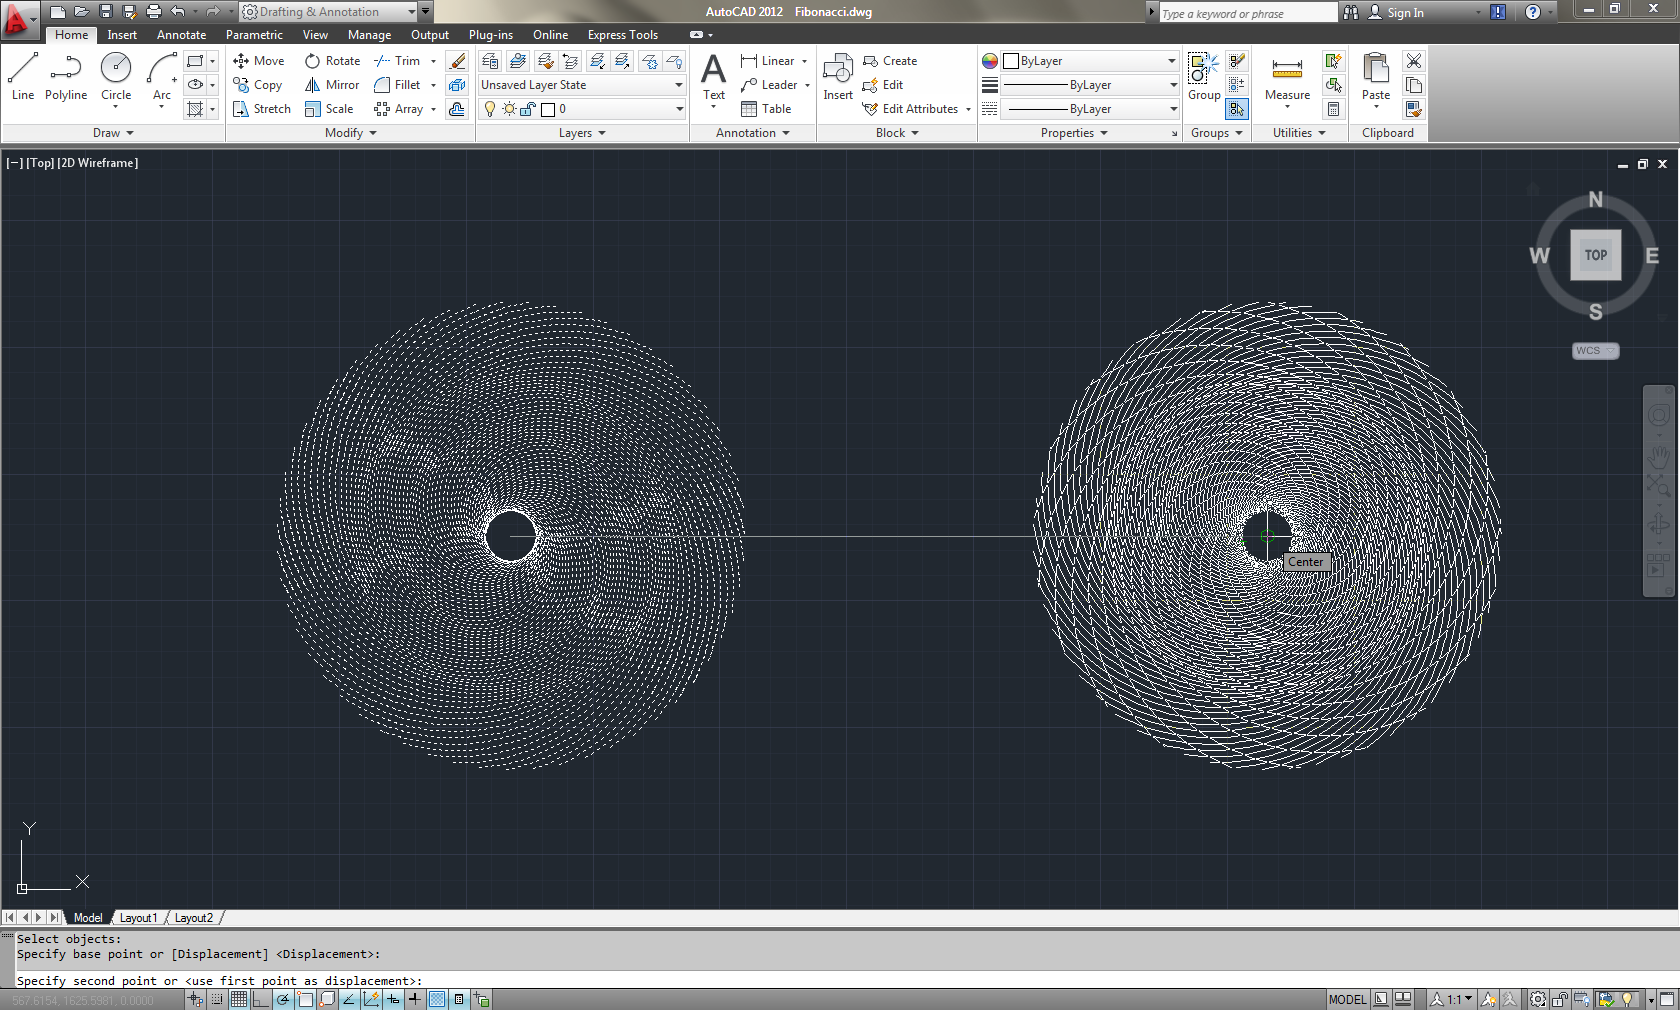Toggle Dynamic Input in status bar
This screenshot has width=1680, height=1010.
pos(393,999)
